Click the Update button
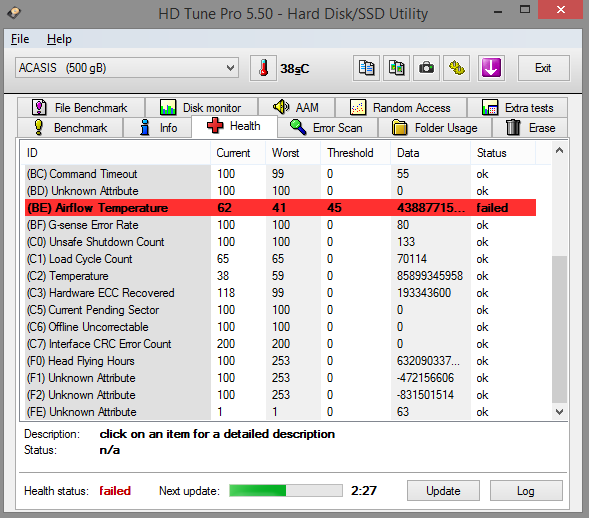This screenshot has width=589, height=518. point(443,491)
